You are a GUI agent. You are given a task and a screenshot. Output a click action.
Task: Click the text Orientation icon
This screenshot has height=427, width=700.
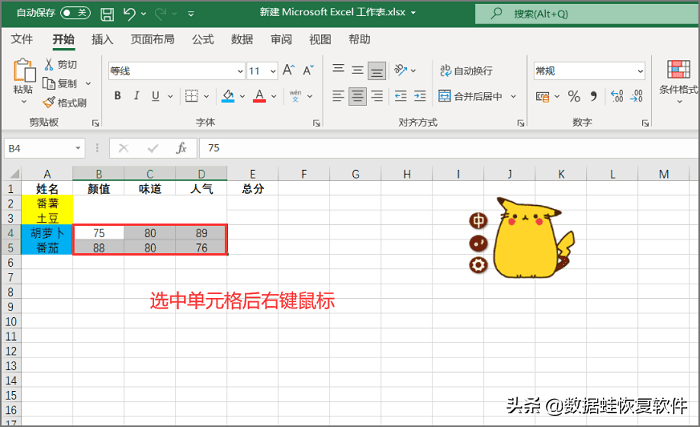tap(400, 70)
